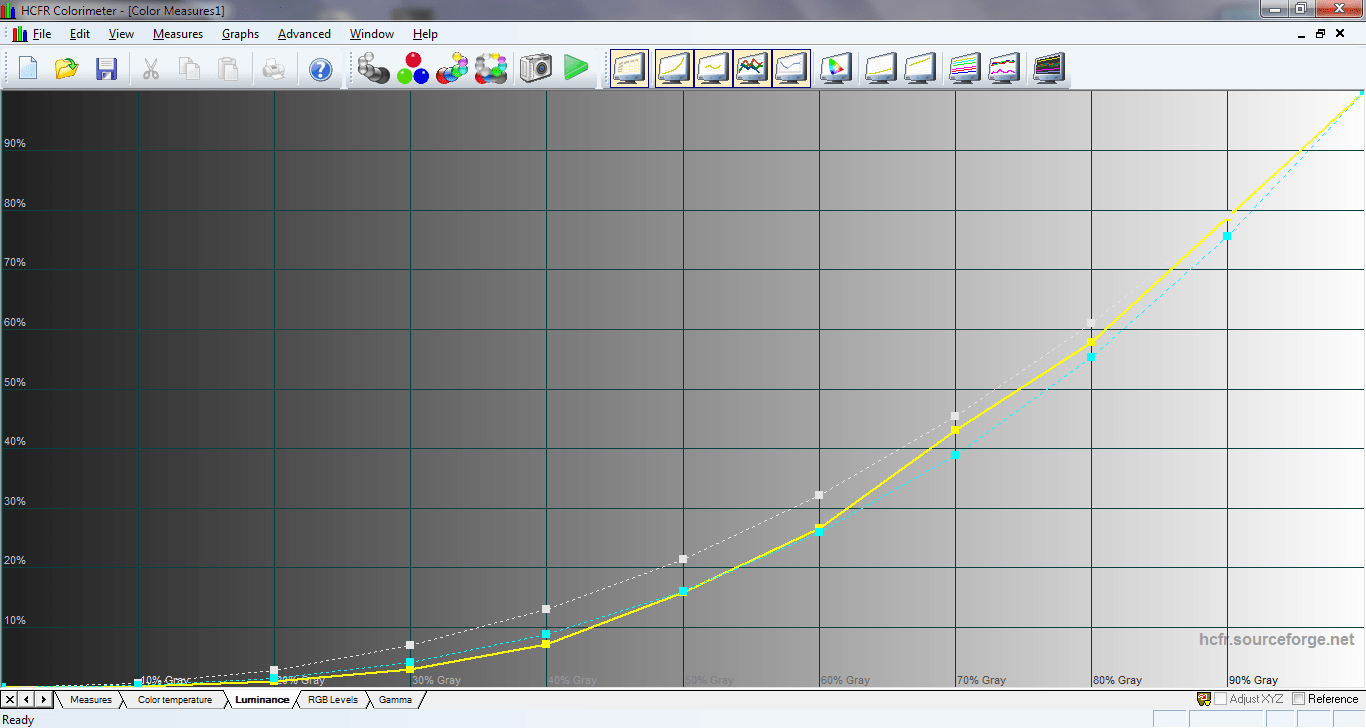Toggle the RGB Levels graph view button

point(751,68)
